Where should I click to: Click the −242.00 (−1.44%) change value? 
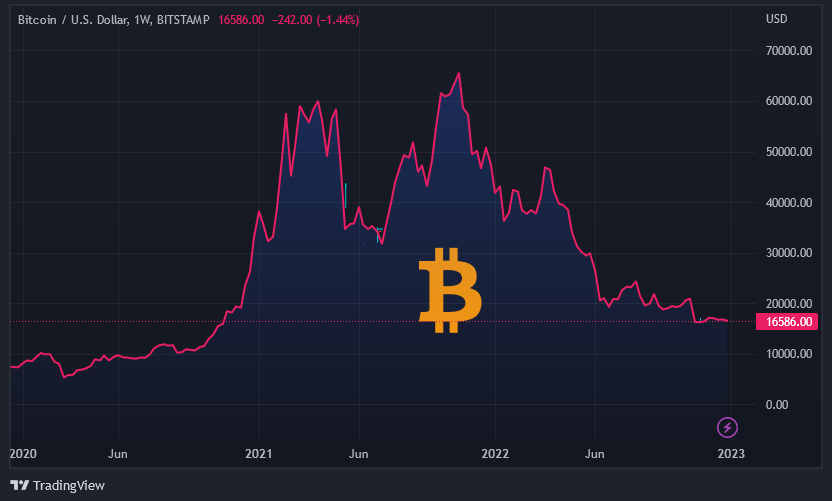point(316,20)
